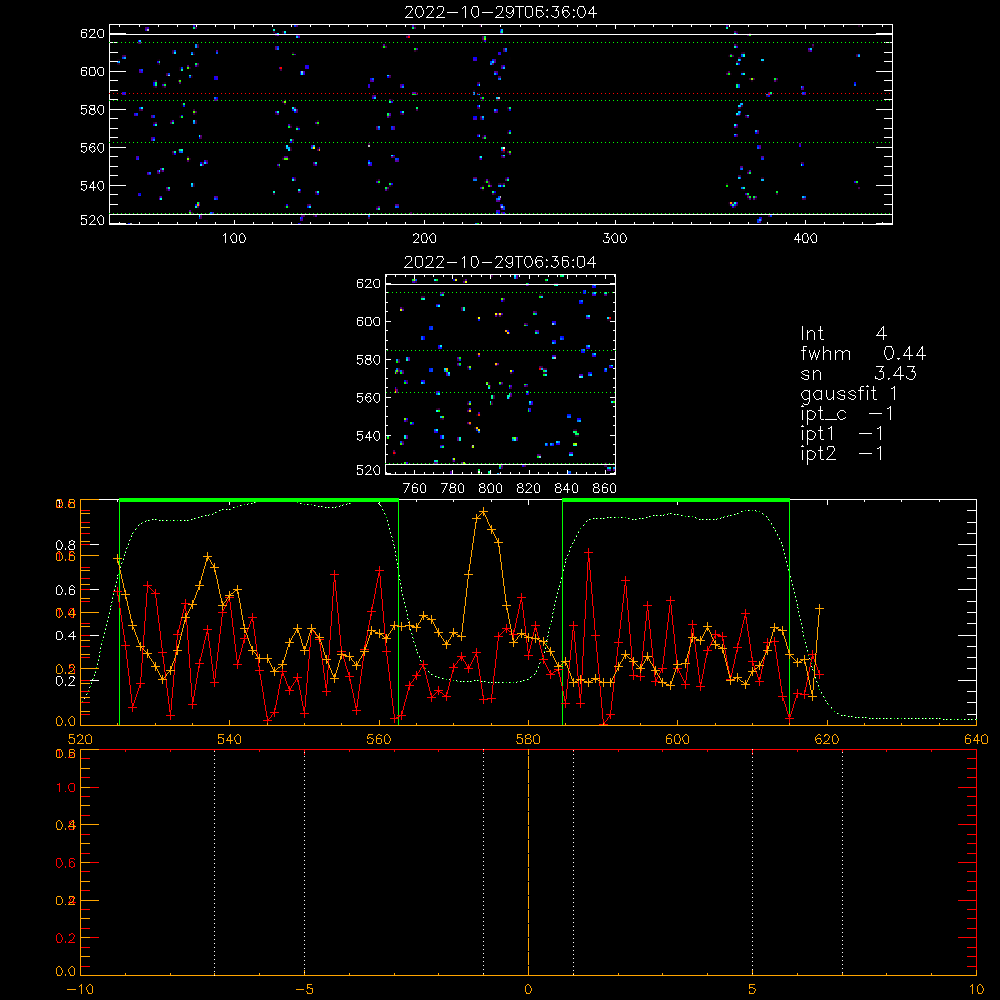Select the 'fwhm 0.44' readout
This screenshot has height=1000, width=1000.
coord(863,353)
